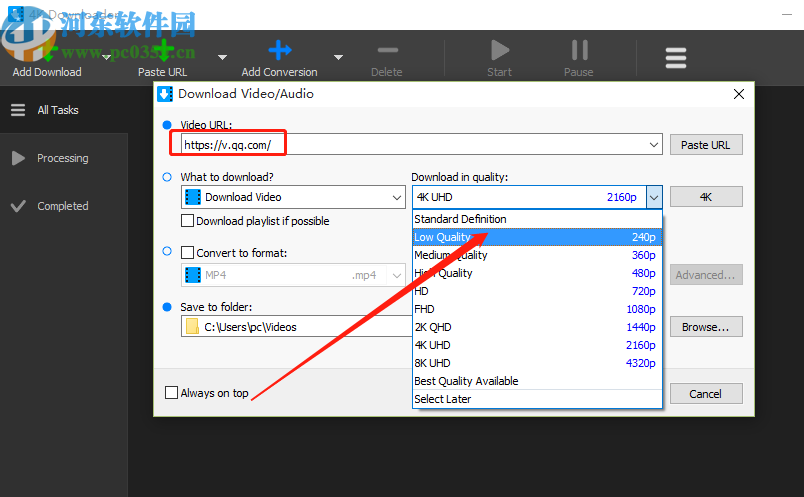Click the Browse... button
The height and width of the screenshot is (497, 804).
click(x=706, y=327)
